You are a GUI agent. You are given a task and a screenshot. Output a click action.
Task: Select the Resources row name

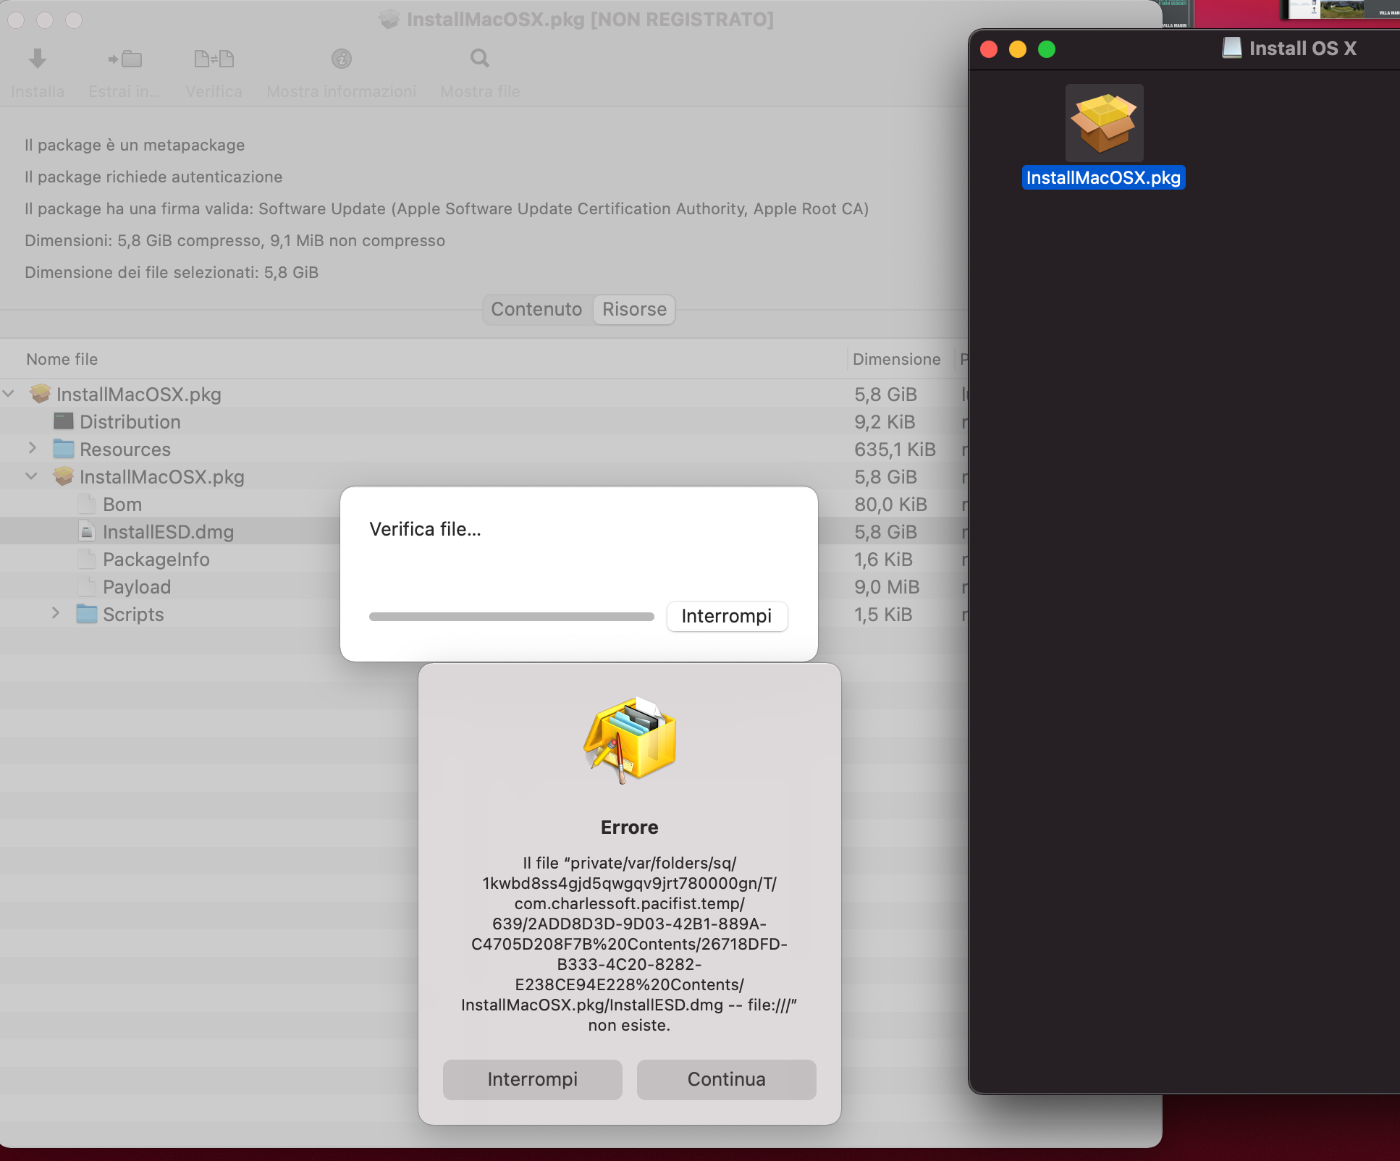tap(125, 449)
